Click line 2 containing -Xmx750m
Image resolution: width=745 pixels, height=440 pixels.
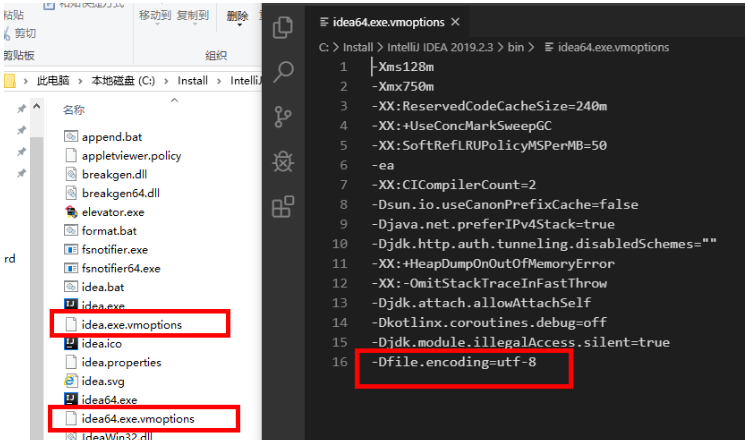[403, 87]
